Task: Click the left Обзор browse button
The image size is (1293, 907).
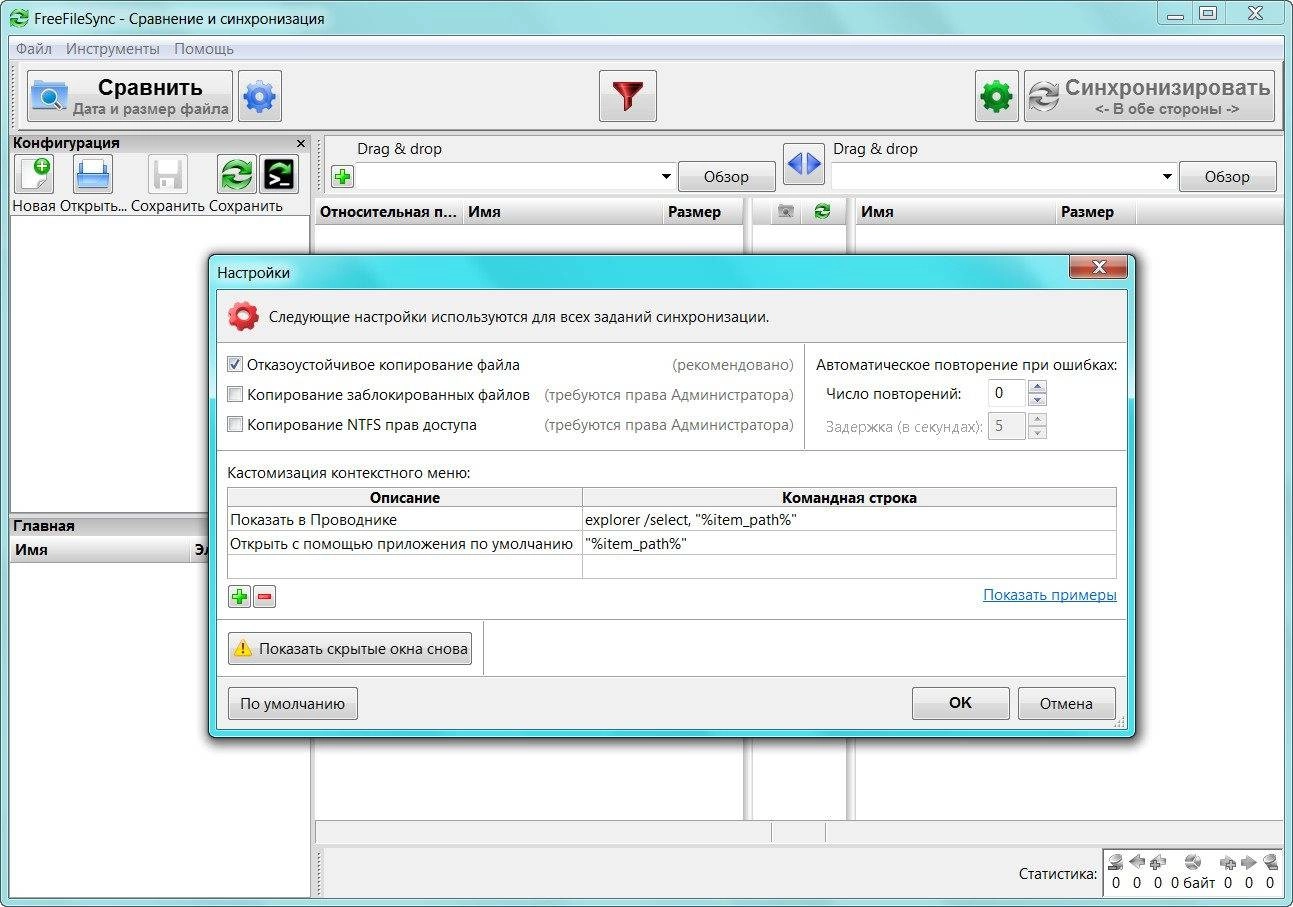Action: 726,177
